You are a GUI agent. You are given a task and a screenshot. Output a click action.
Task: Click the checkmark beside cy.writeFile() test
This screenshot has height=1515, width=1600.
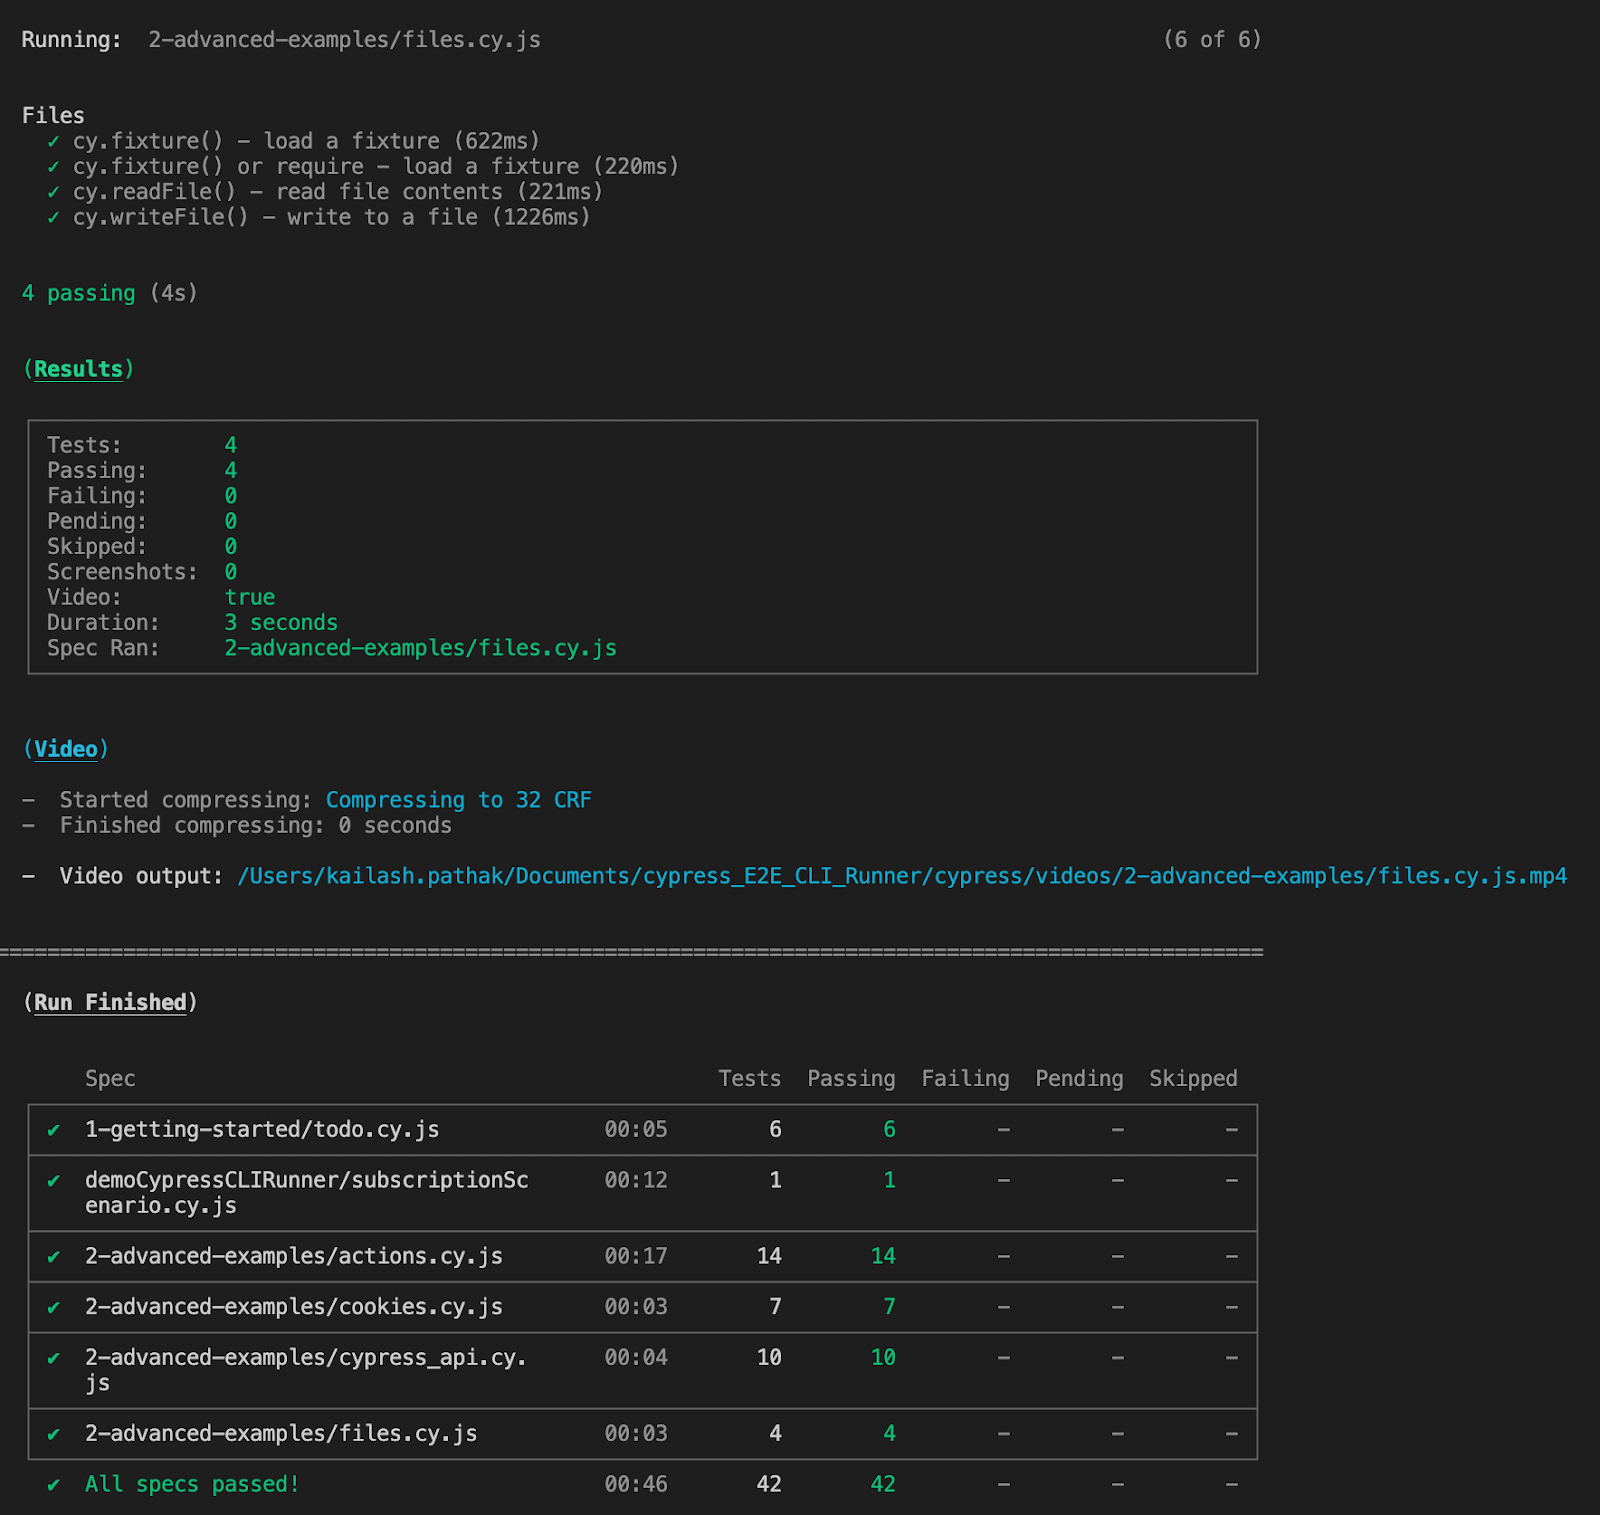(53, 217)
